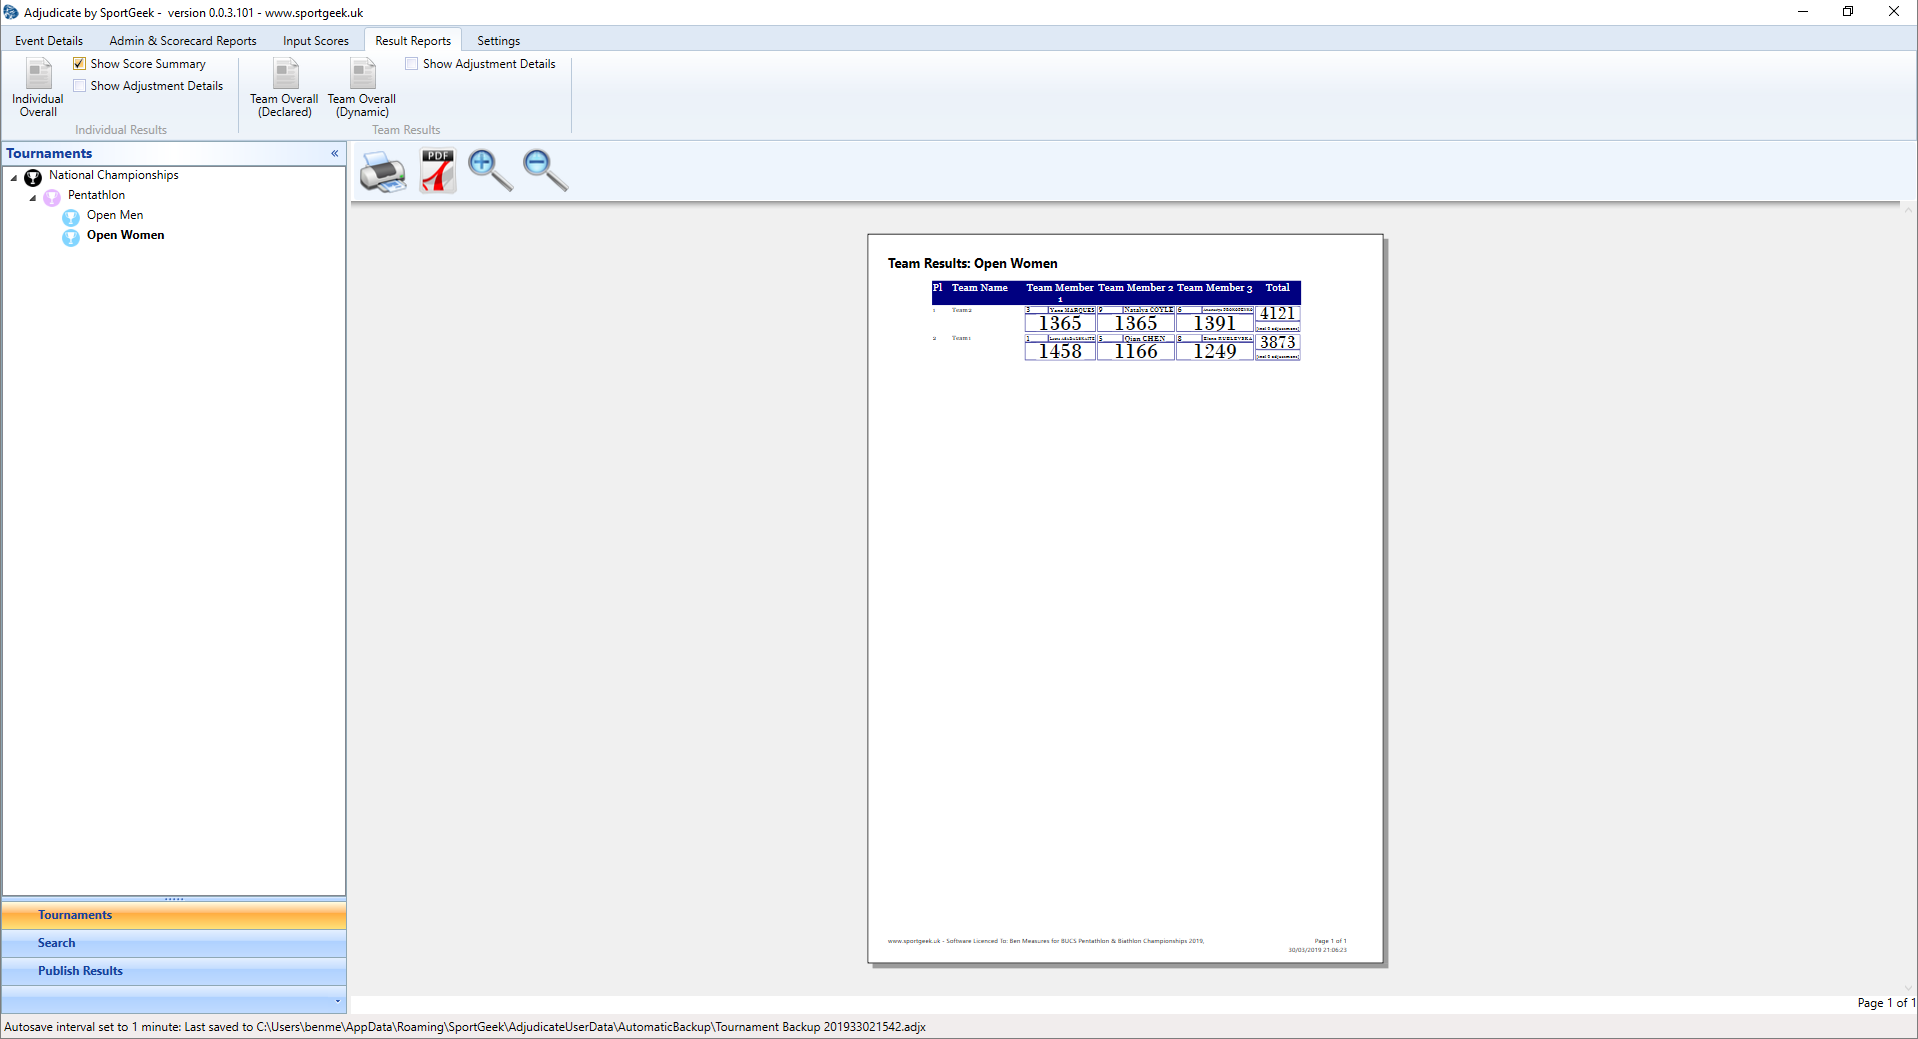The width and height of the screenshot is (1918, 1039).
Task: Collapse the National Championships tree node
Action: pyautogui.click(x=14, y=178)
